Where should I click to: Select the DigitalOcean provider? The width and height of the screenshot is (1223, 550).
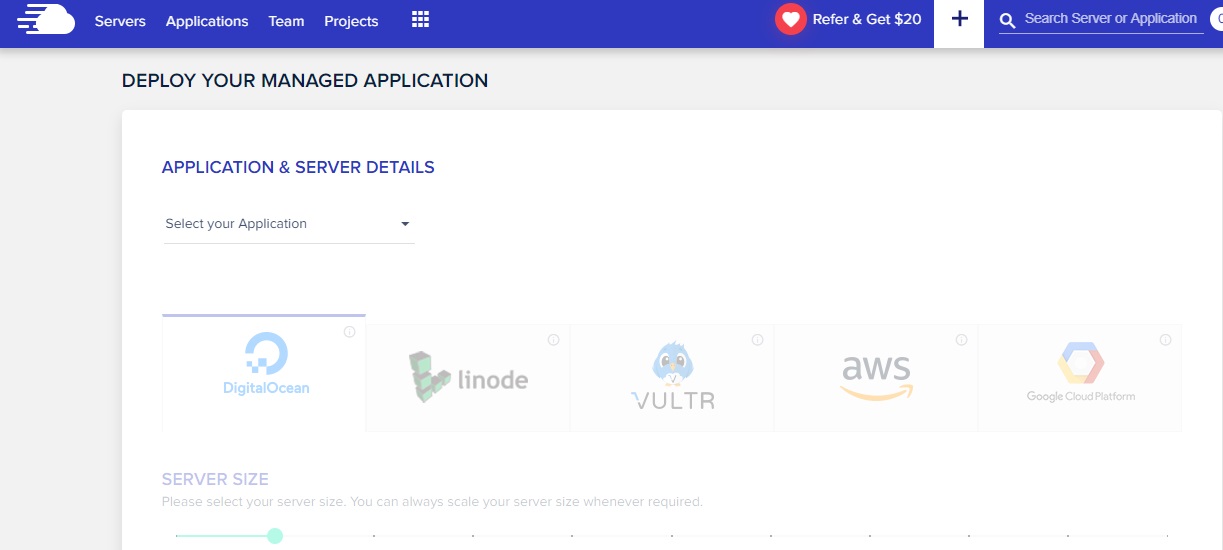264,373
